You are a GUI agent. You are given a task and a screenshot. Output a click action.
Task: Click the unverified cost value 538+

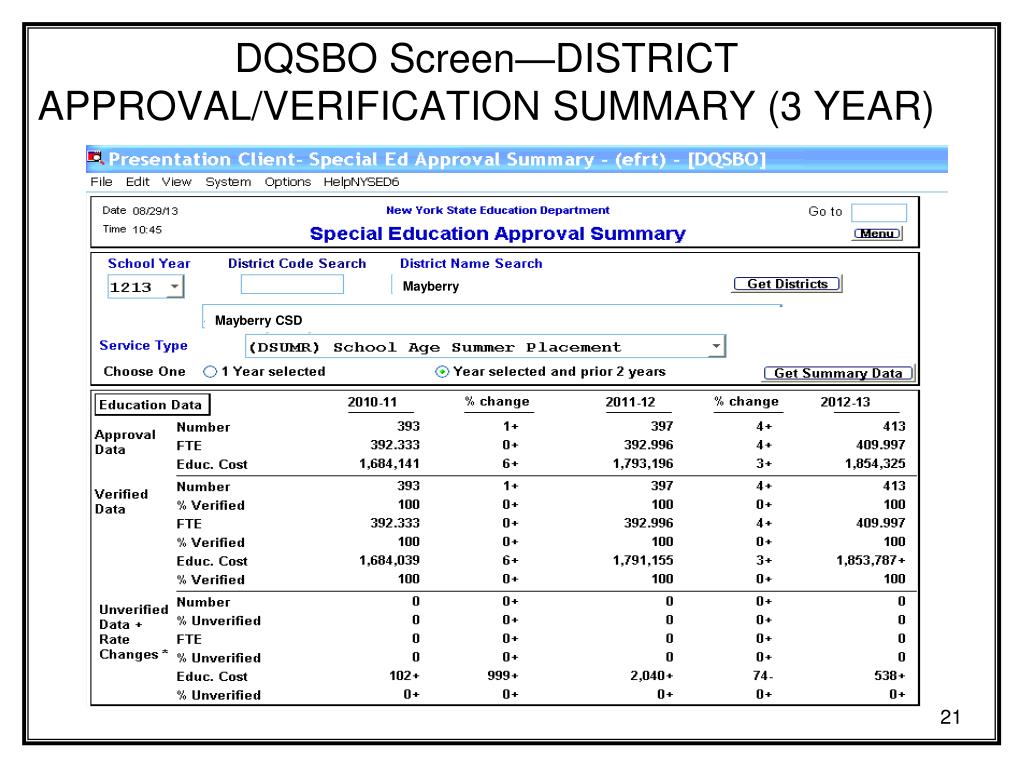tap(890, 676)
